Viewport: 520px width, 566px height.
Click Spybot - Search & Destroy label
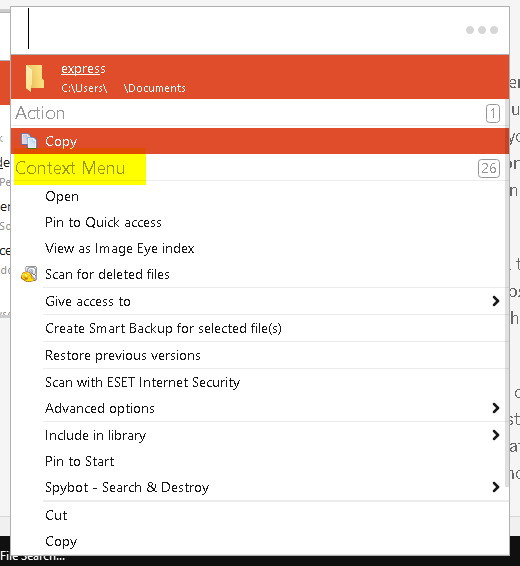127,487
